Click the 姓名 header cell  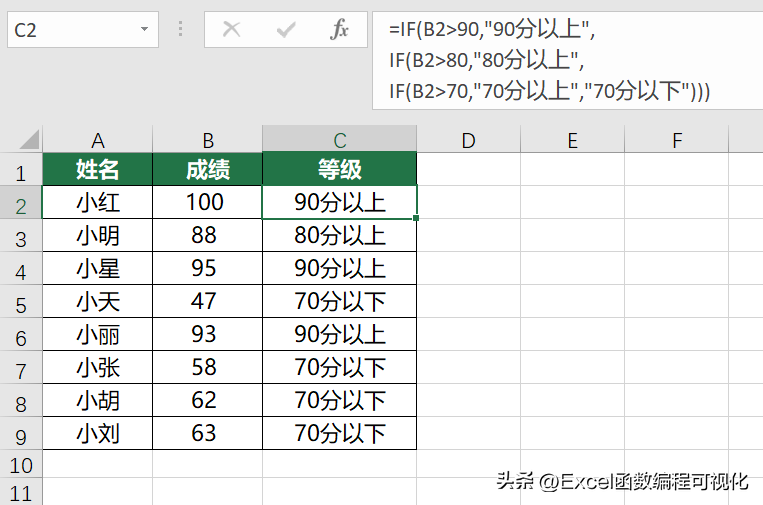tap(98, 169)
